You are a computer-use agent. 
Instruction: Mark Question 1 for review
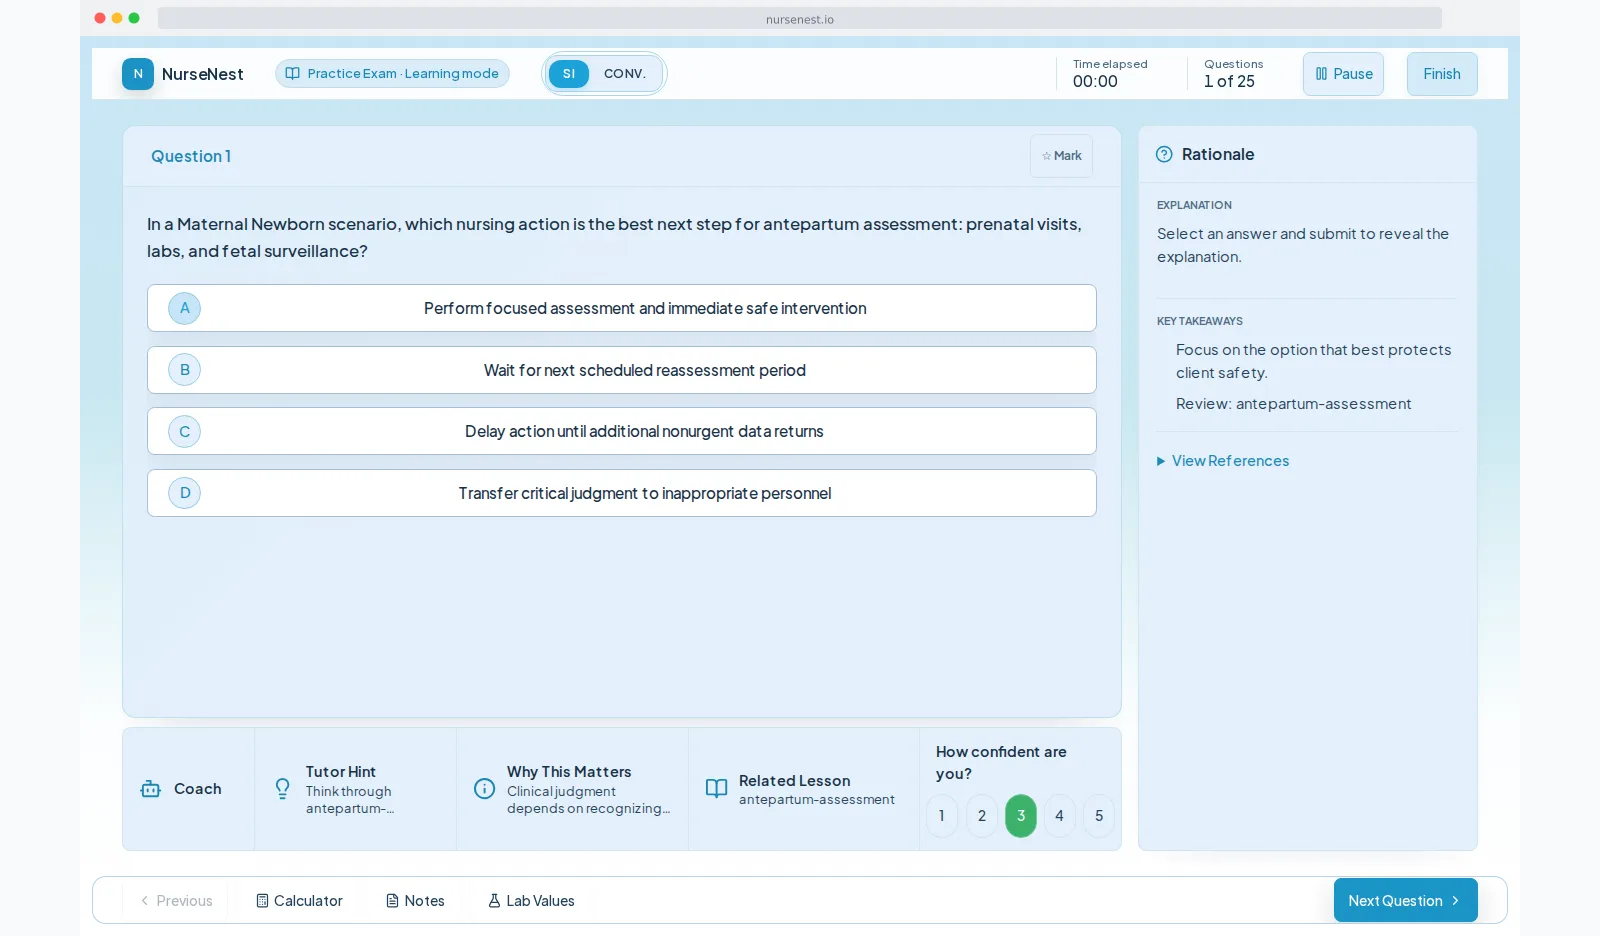pos(1061,156)
